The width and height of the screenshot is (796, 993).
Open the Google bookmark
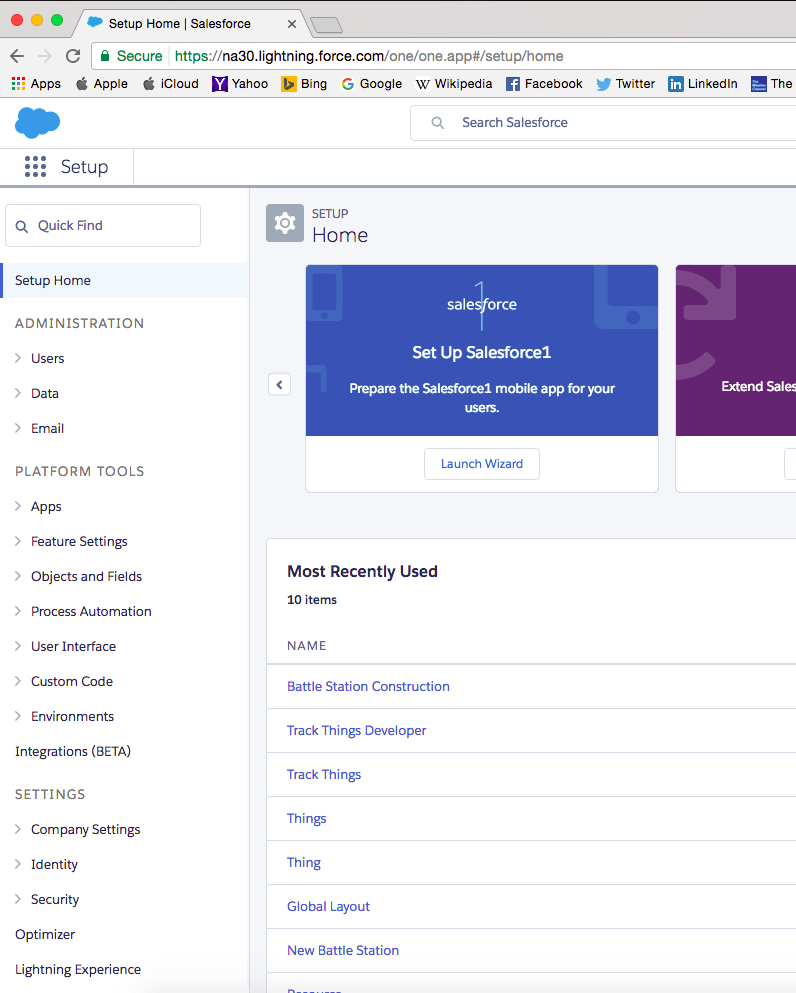click(372, 84)
